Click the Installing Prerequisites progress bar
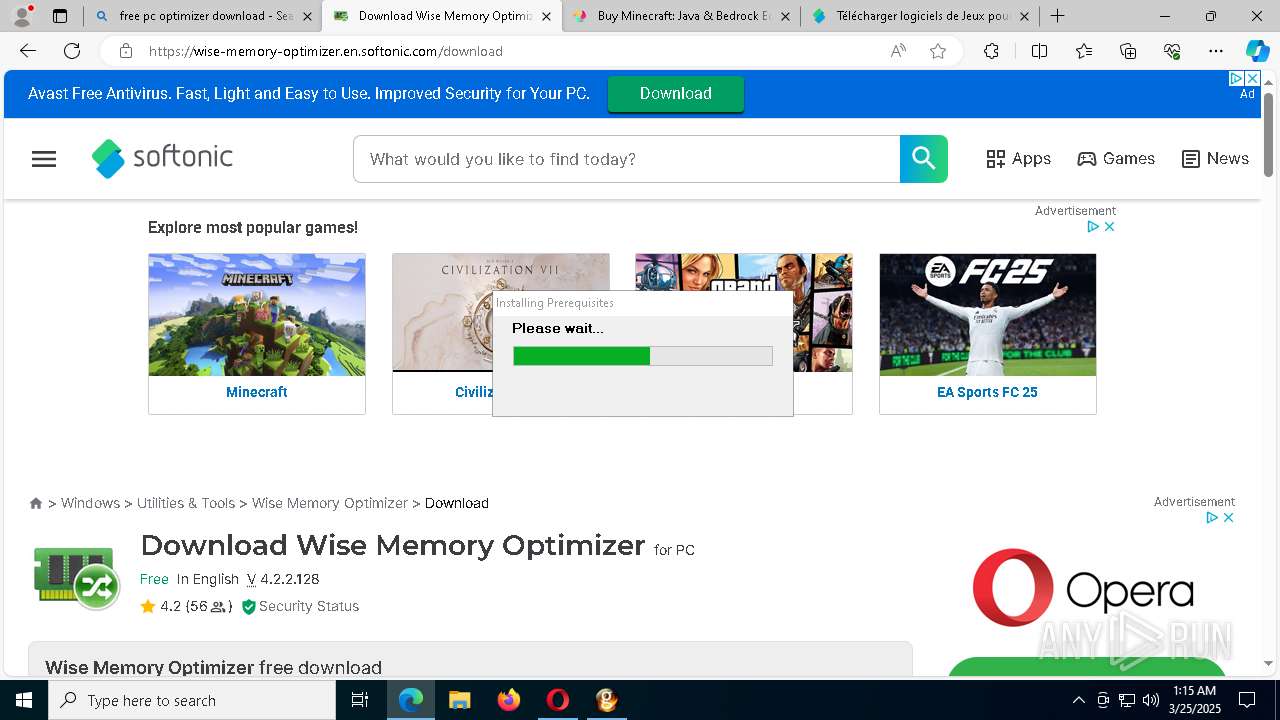Viewport: 1280px width, 720px height. click(x=643, y=356)
